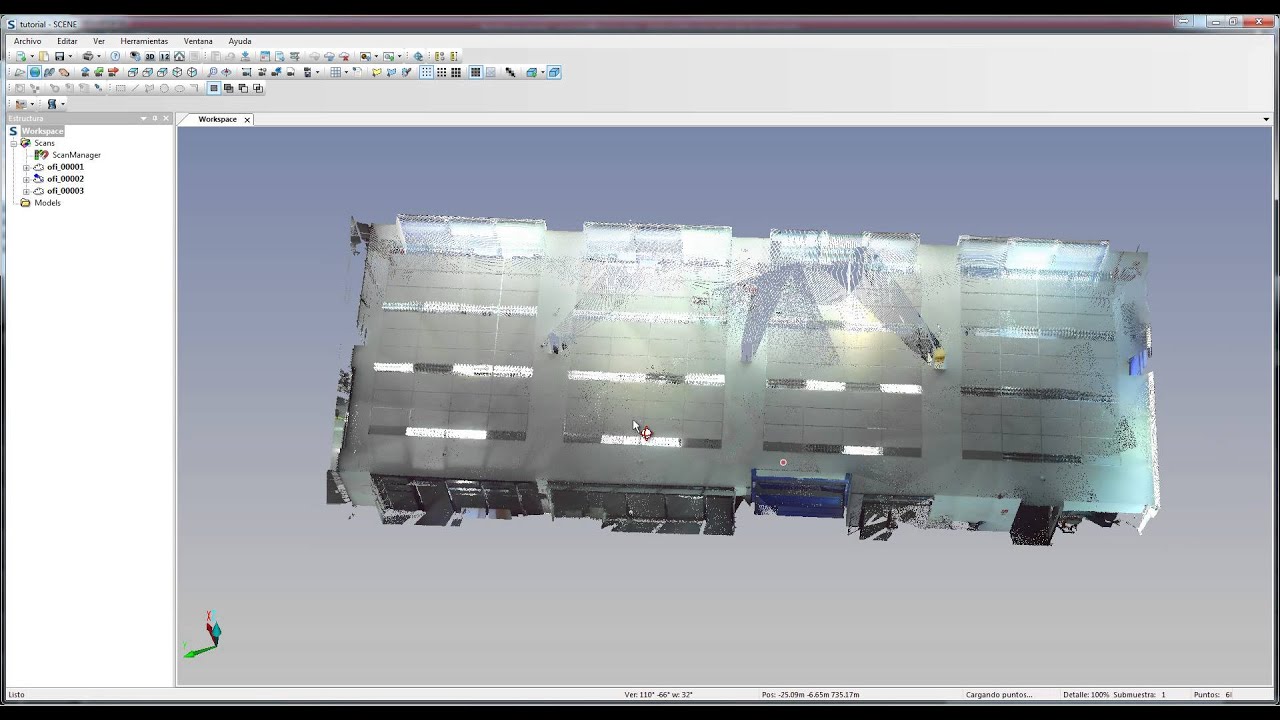Open the blue cube icon dropdown arrow
The width and height of the screenshot is (1280, 720).
click(x=542, y=72)
